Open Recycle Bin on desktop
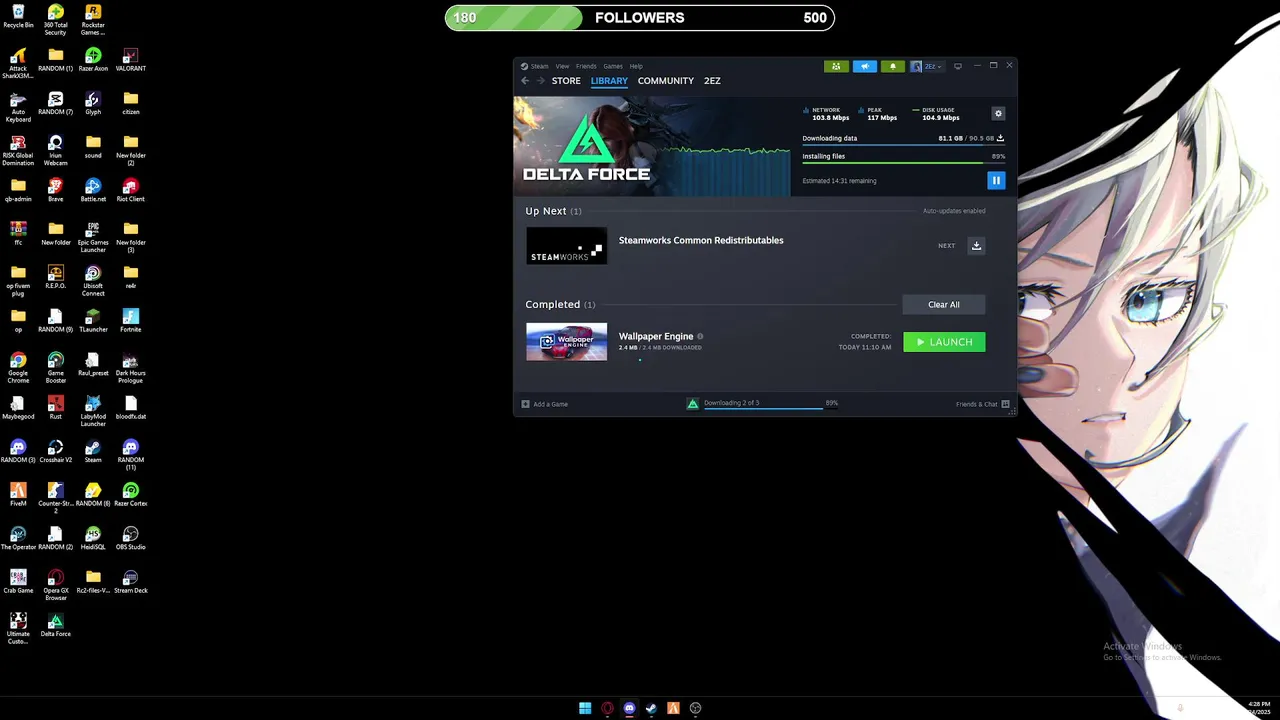The image size is (1280, 720). click(x=18, y=16)
